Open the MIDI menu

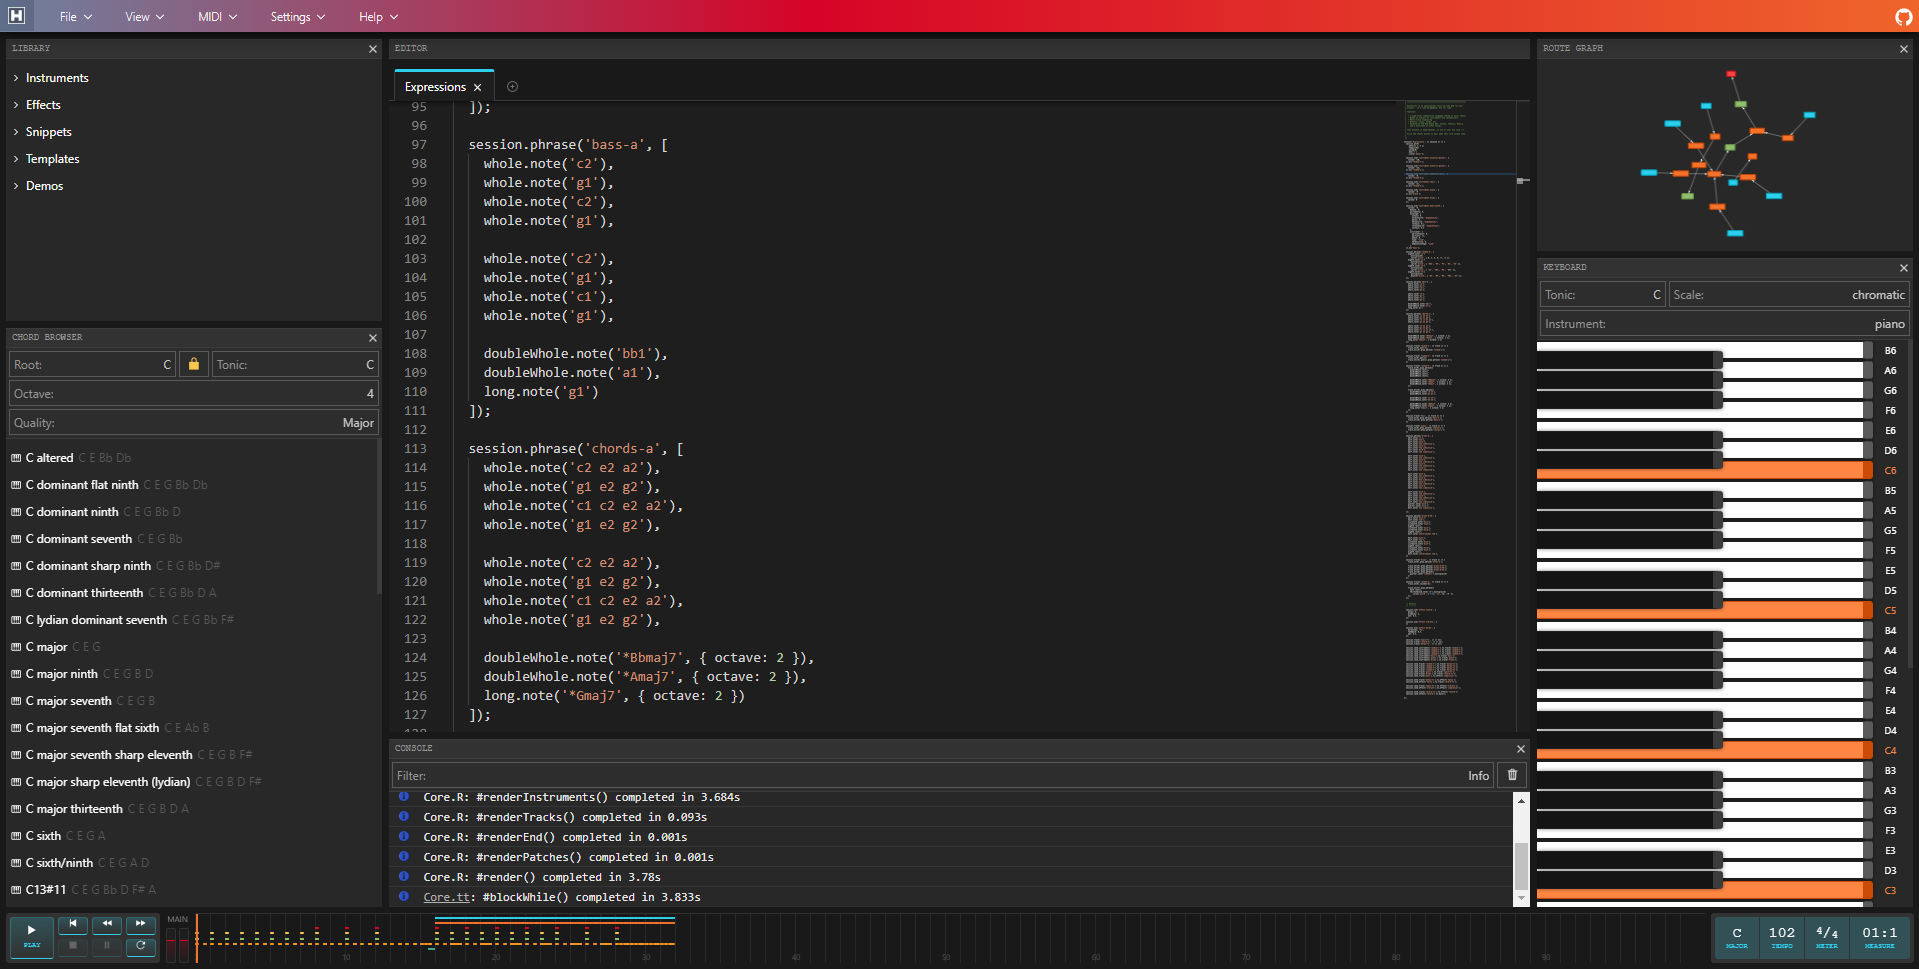pos(217,17)
